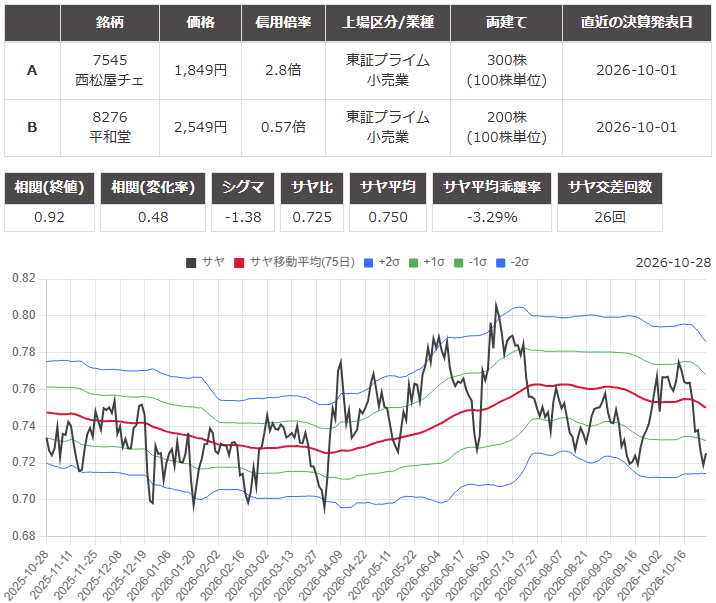Click the サヤ平均 value 0.750
Screen dimensions: 716x603
coord(388,217)
